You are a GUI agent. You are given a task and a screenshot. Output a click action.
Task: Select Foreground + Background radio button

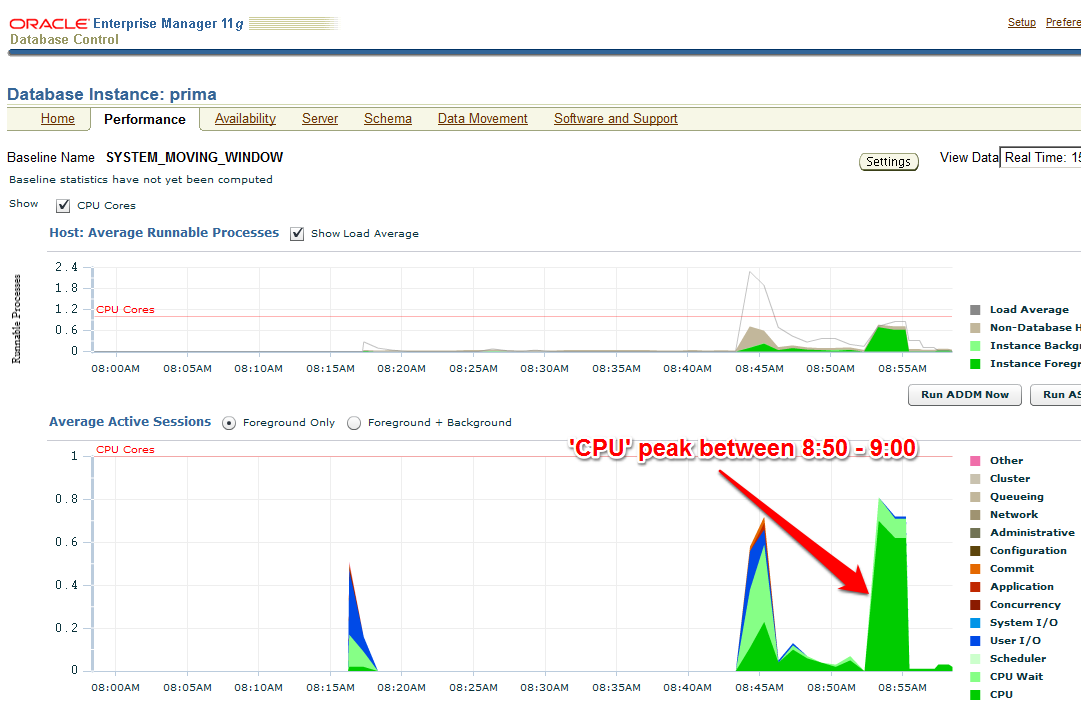point(354,423)
